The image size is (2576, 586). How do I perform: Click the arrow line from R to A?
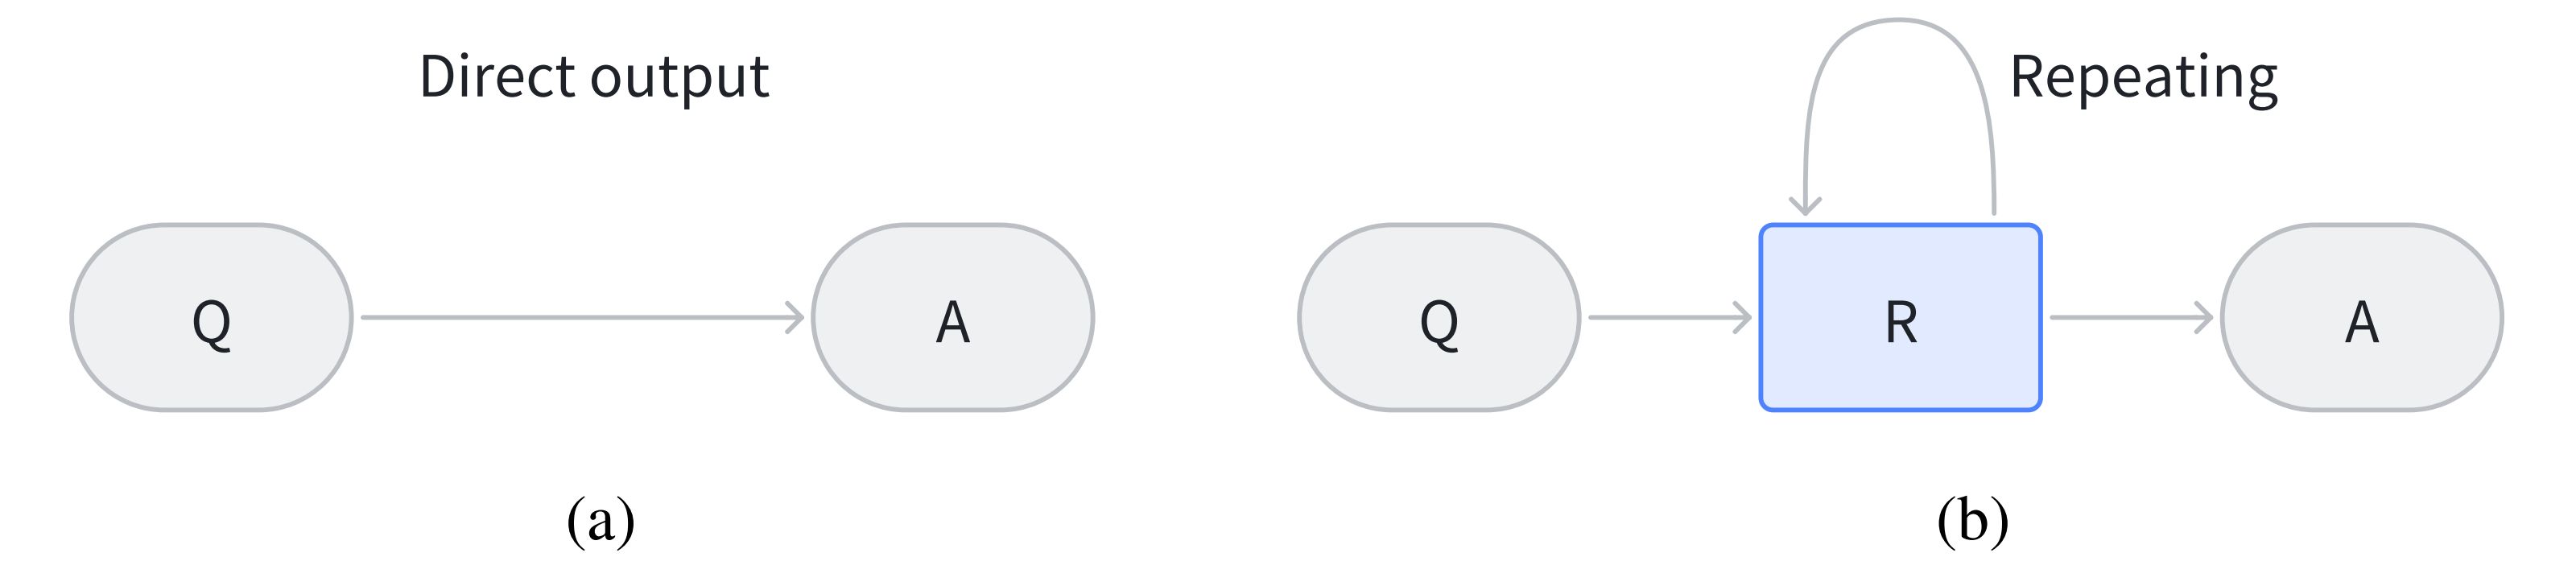pos(2131,317)
